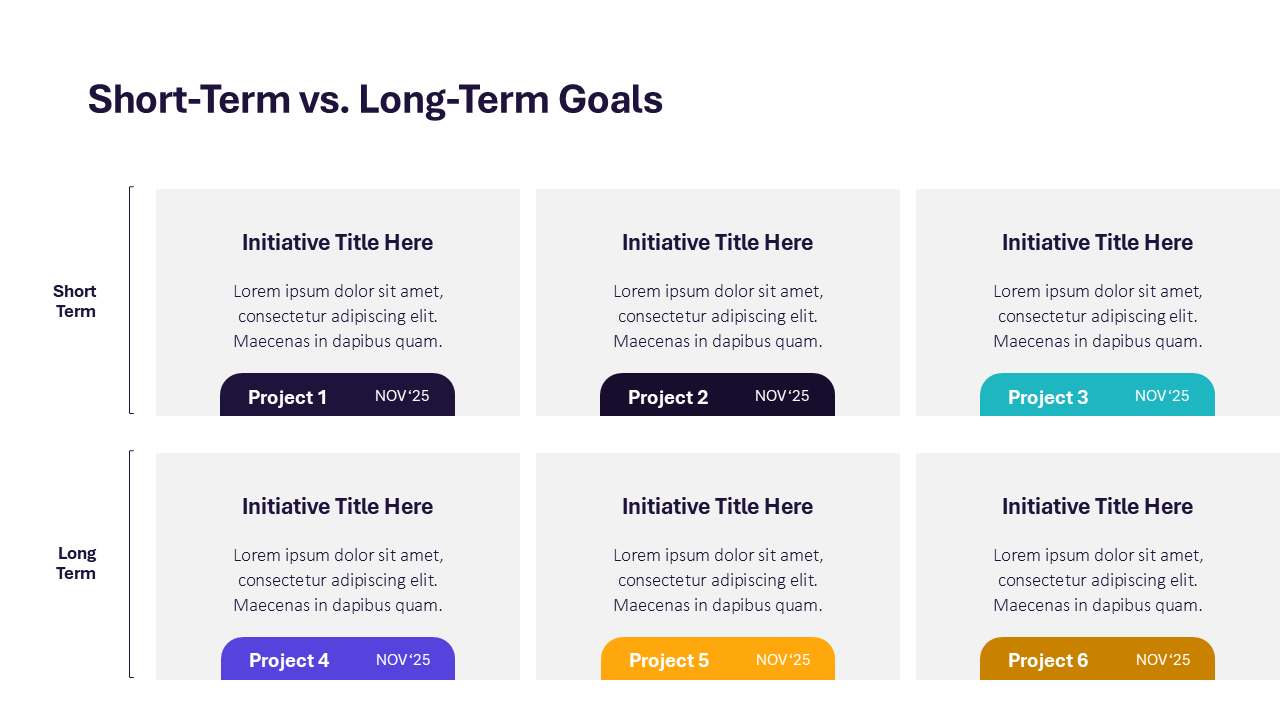Select the Project 2 label

pos(668,397)
